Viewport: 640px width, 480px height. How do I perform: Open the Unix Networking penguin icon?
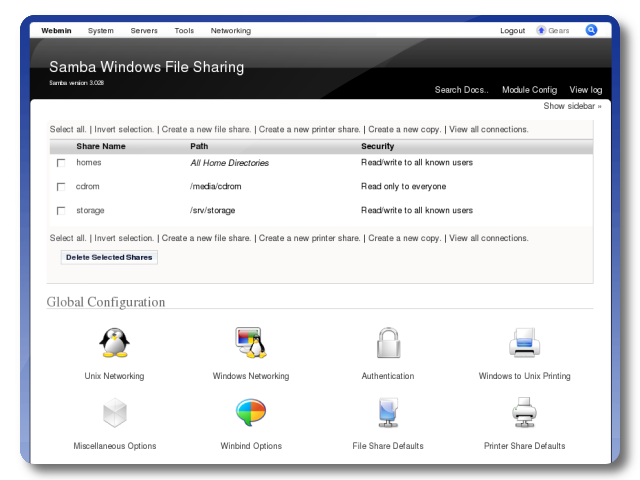[x=114, y=343]
